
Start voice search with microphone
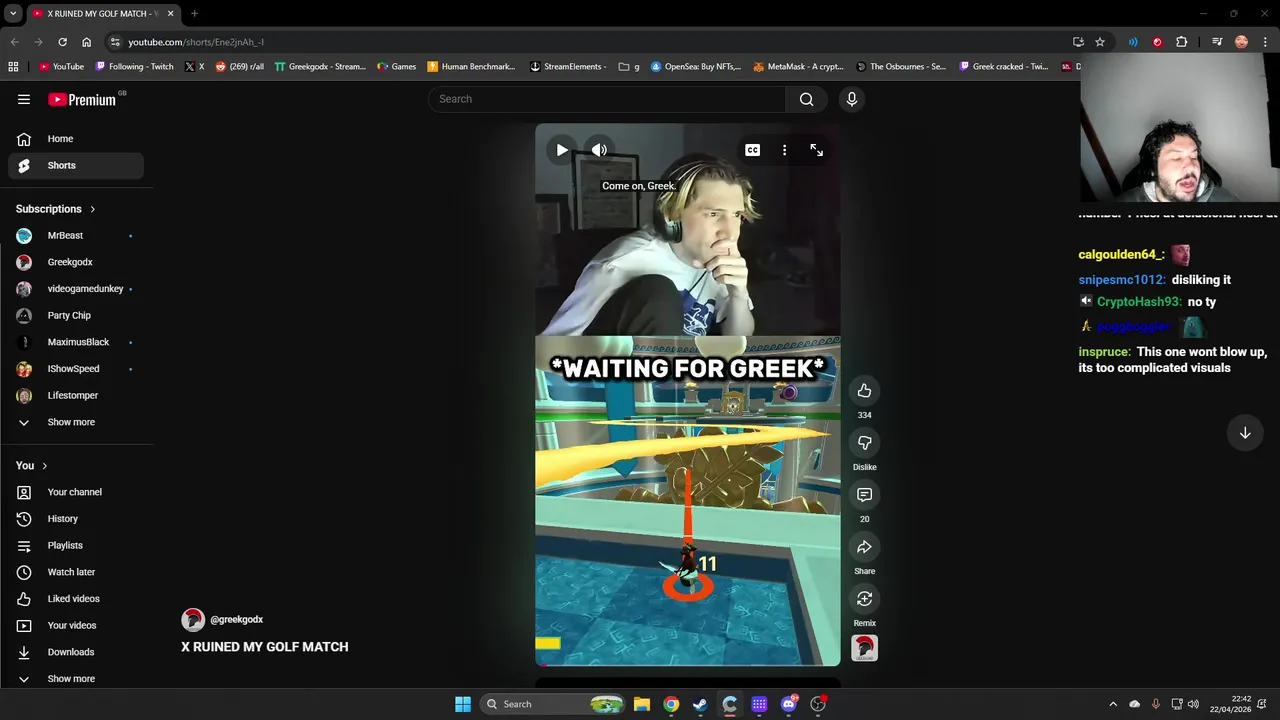pos(852,99)
